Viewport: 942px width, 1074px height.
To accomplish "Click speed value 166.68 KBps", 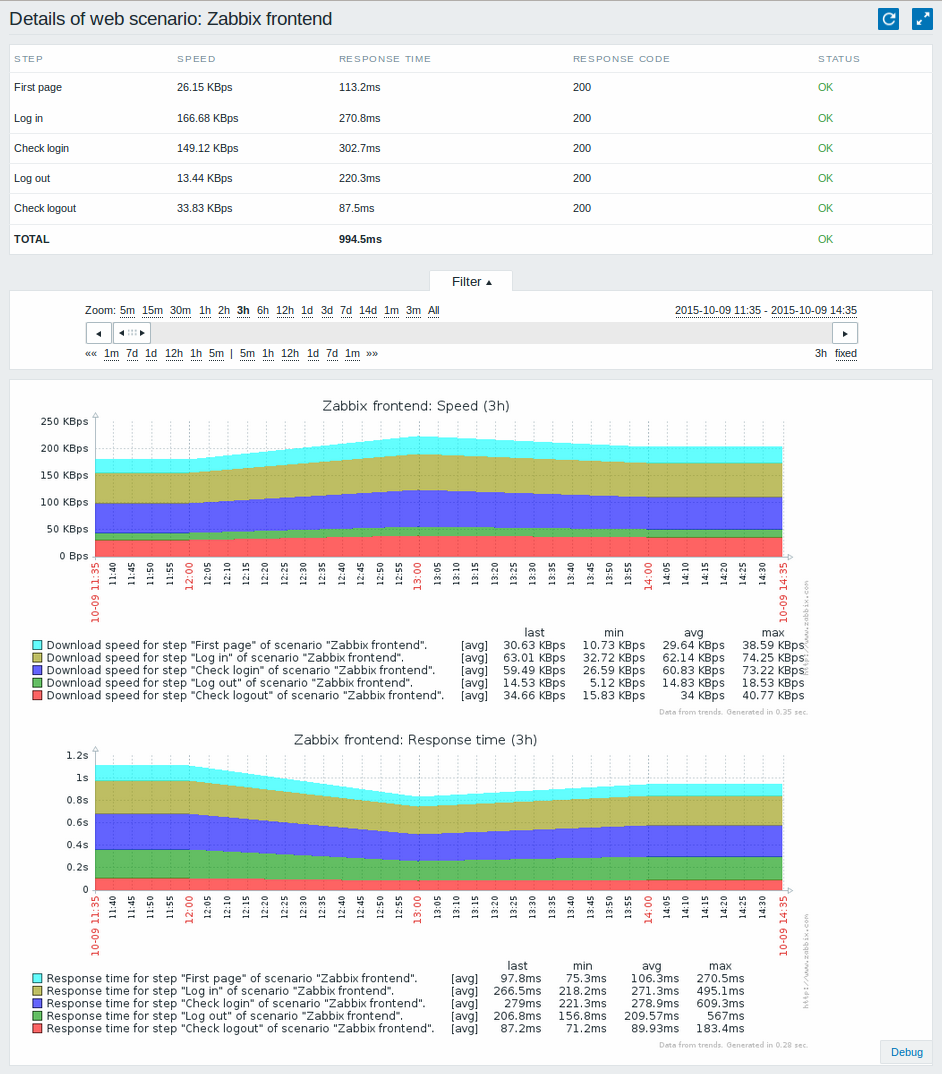I will (208, 118).
